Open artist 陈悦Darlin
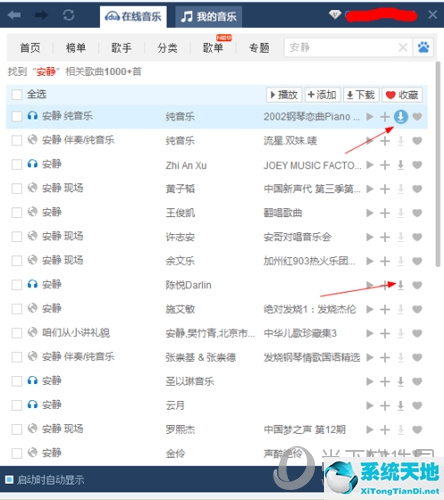The height and width of the screenshot is (500, 444). click(188, 285)
